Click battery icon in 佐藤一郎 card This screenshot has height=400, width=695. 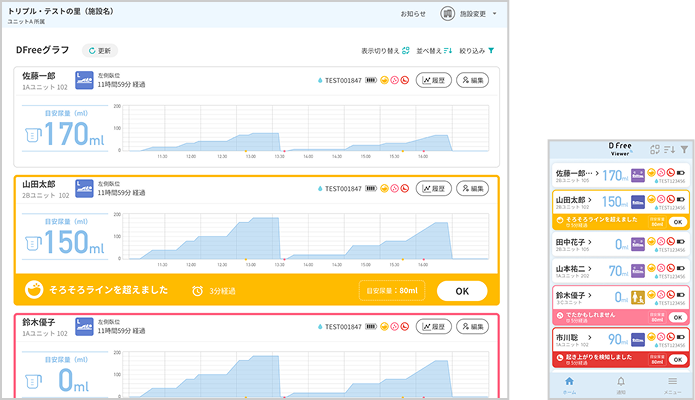click(371, 80)
